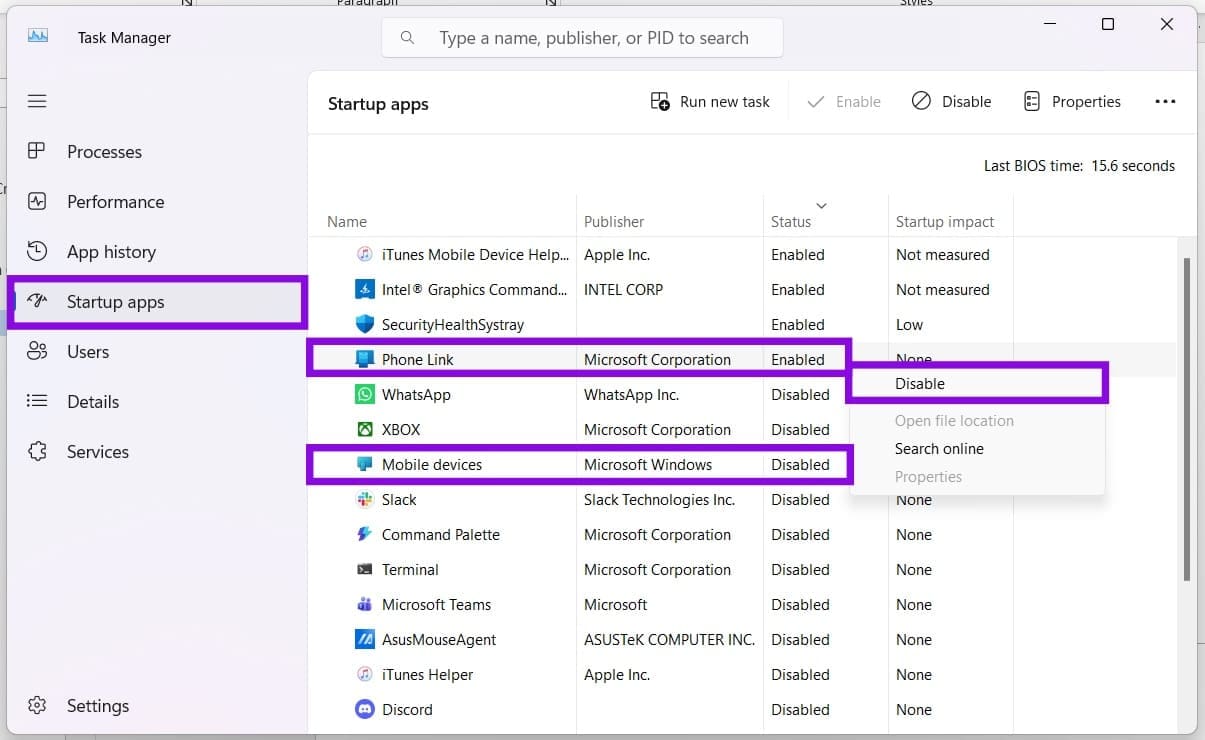Click the Status column sort chevron
Screen dimensions: 1205x740
821,206
